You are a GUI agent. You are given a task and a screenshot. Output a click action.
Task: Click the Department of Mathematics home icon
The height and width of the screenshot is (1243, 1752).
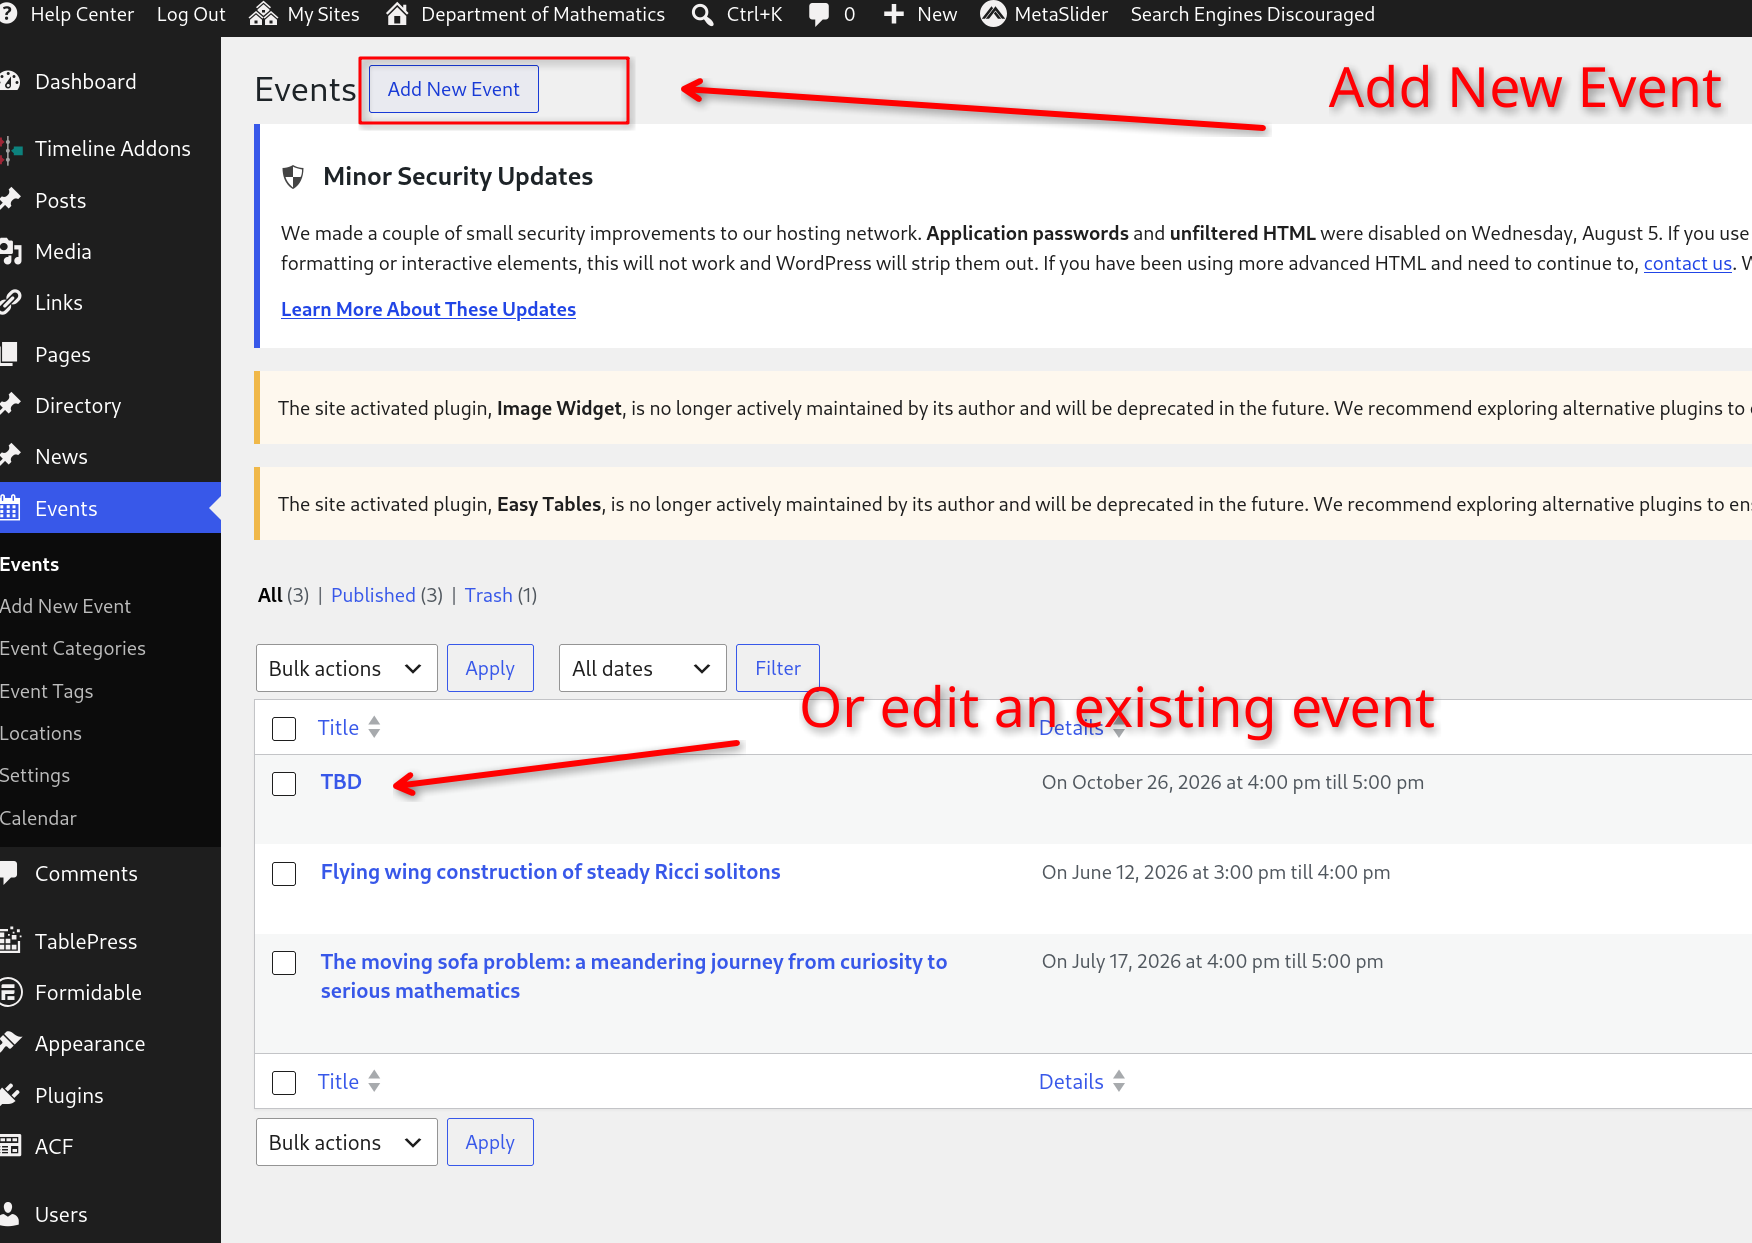(x=397, y=14)
